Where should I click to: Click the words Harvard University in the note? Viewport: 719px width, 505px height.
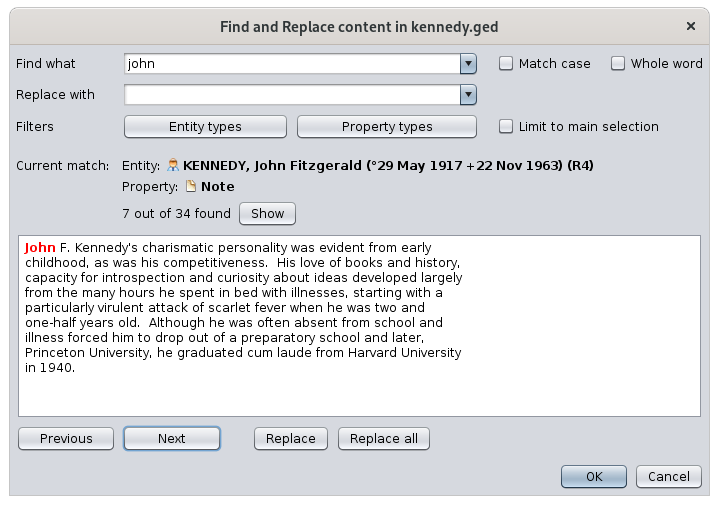pos(404,353)
